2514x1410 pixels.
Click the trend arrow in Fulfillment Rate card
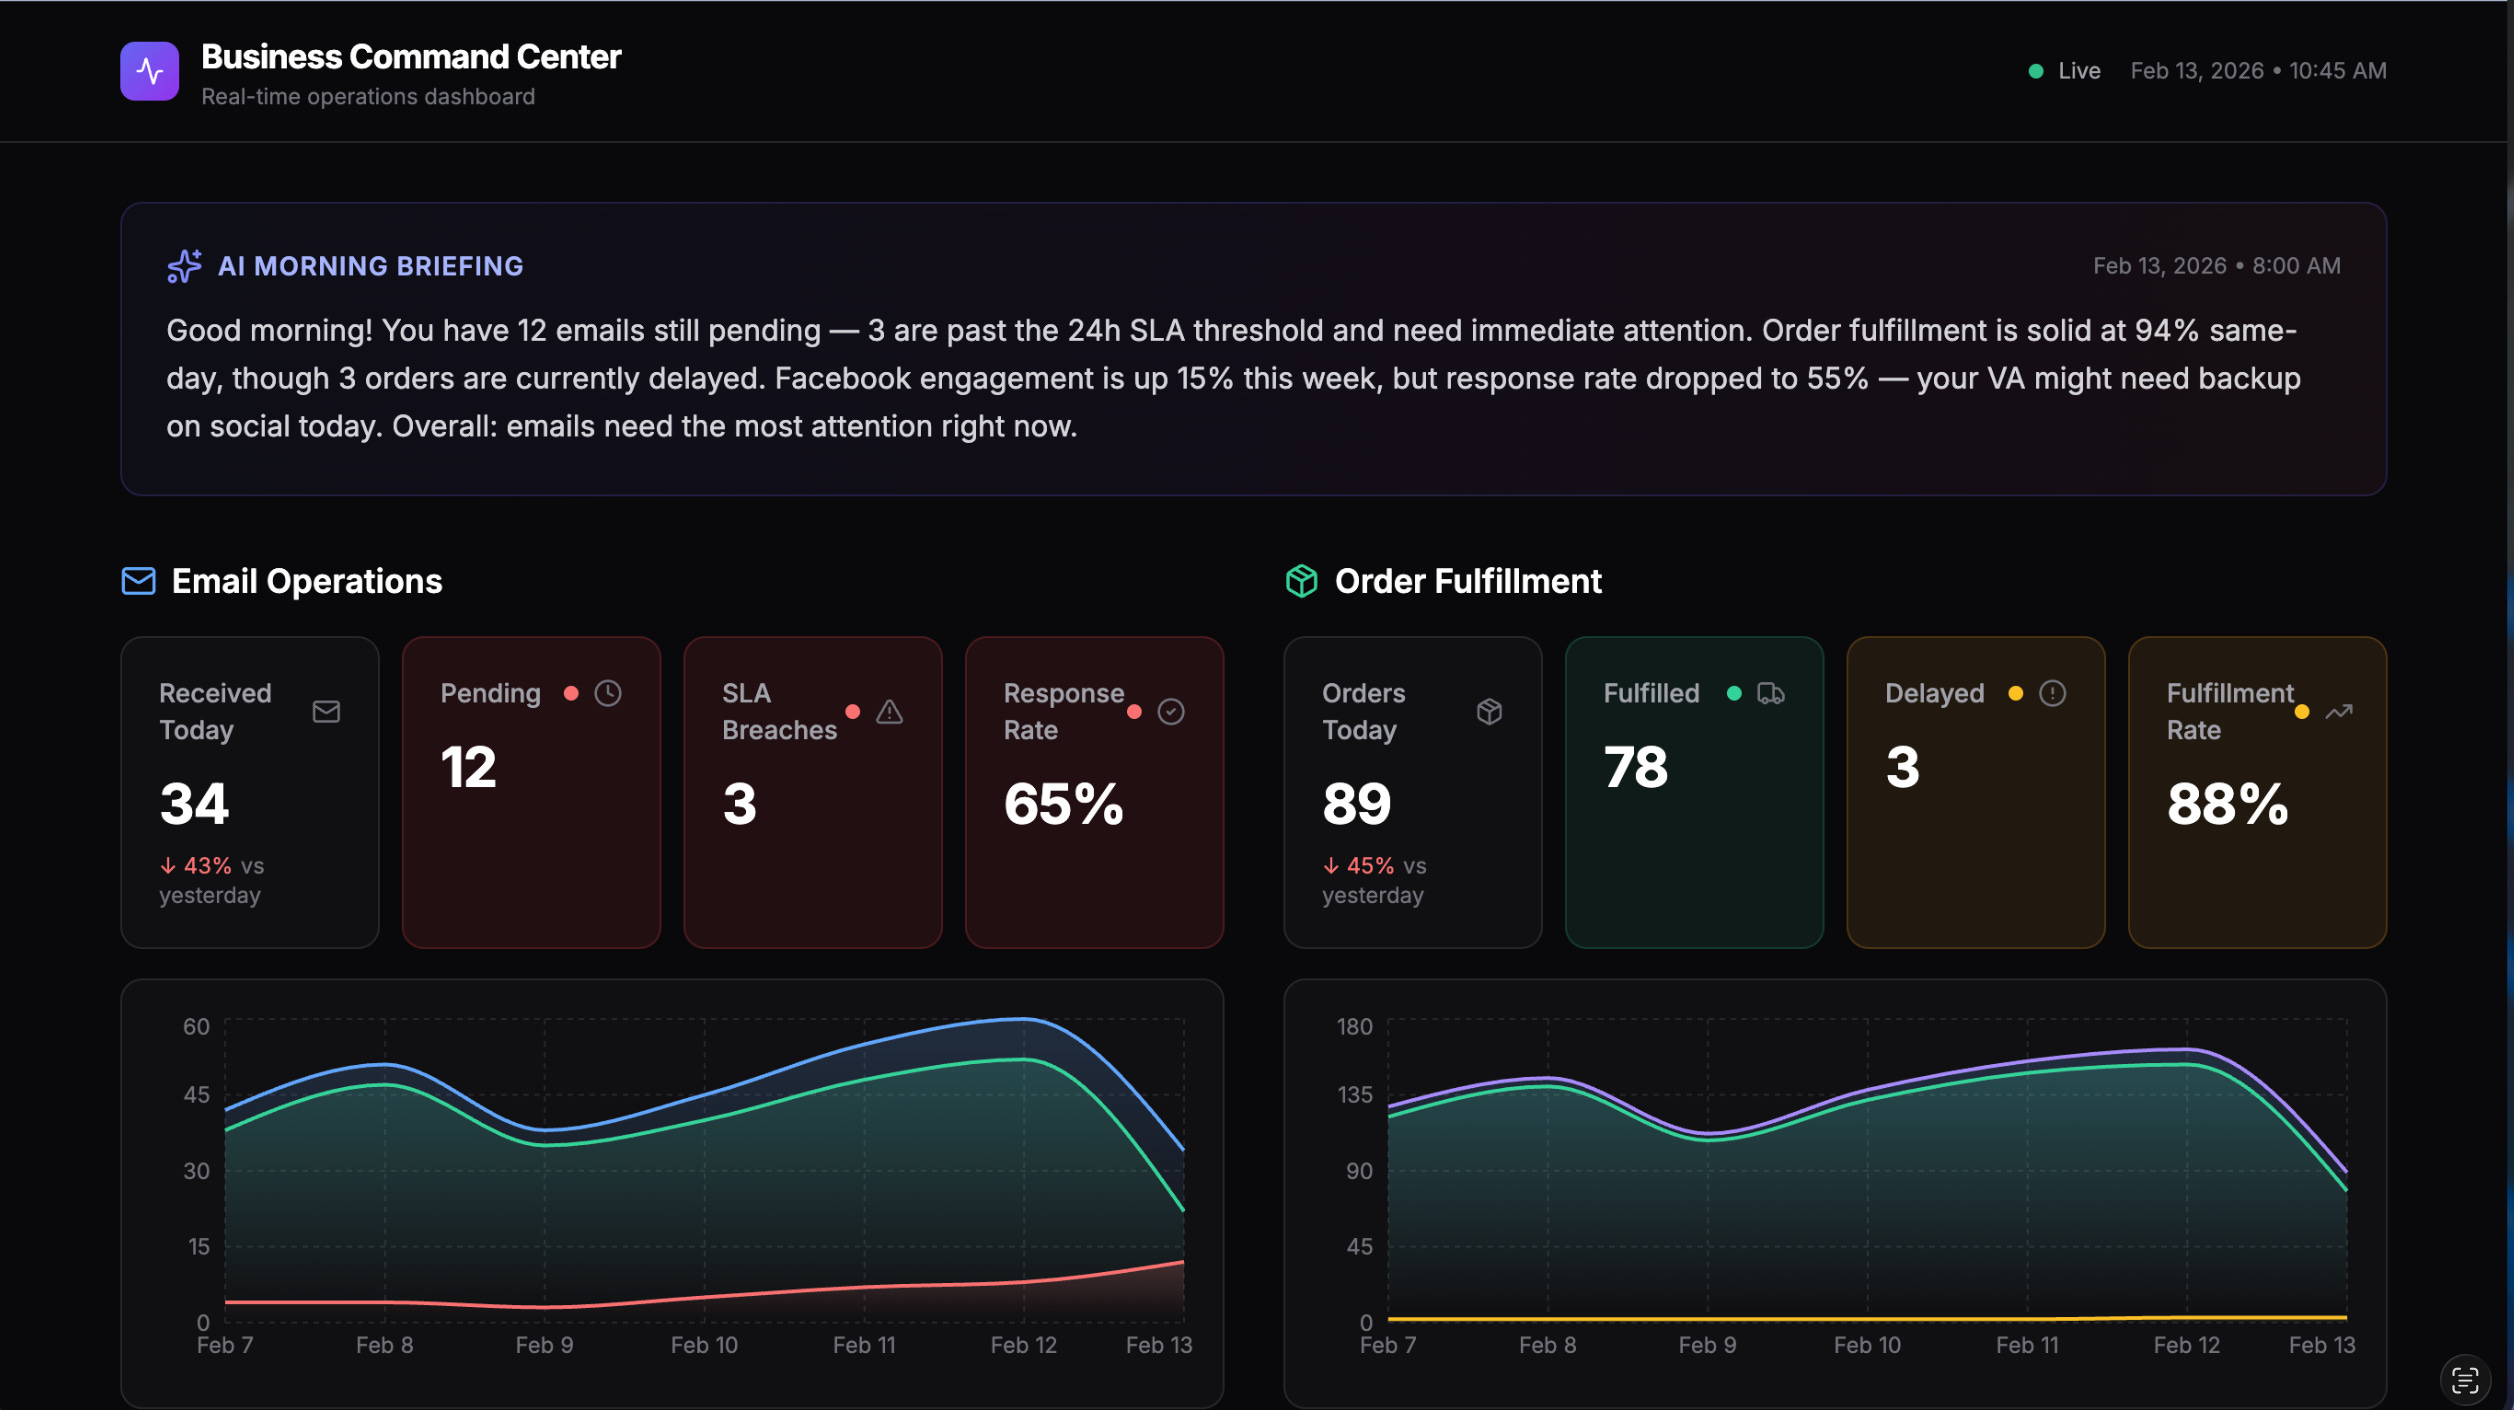coord(2338,712)
